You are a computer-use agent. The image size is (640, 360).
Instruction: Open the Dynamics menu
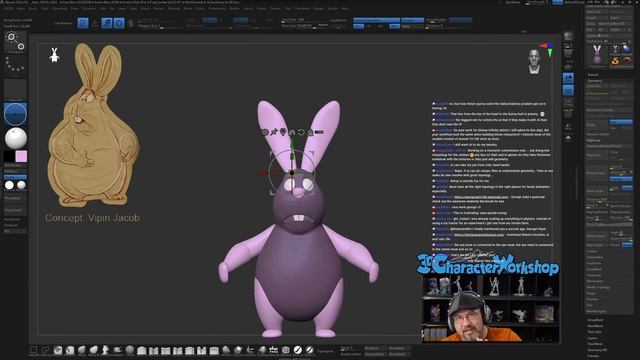[89, 8]
